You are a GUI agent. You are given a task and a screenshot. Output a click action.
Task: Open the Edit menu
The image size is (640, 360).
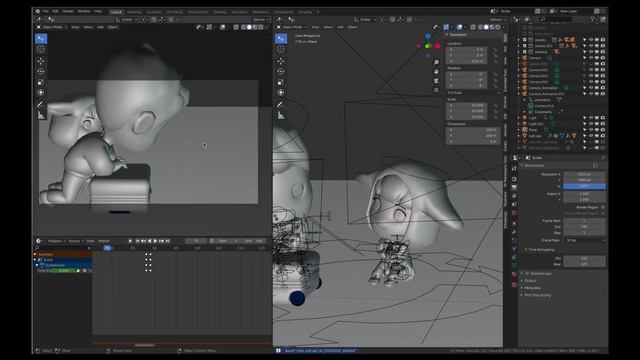click(56, 11)
